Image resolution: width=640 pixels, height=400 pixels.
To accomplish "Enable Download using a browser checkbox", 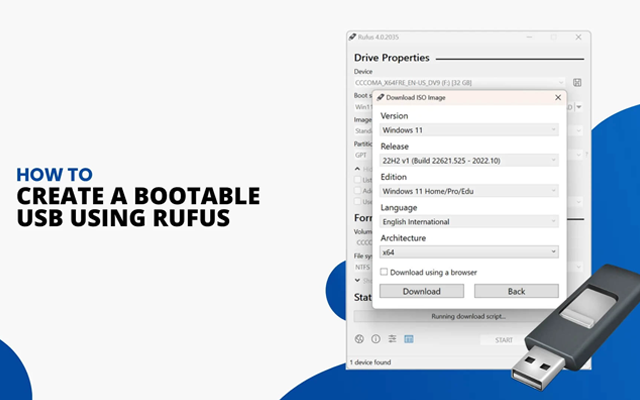I will point(385,271).
